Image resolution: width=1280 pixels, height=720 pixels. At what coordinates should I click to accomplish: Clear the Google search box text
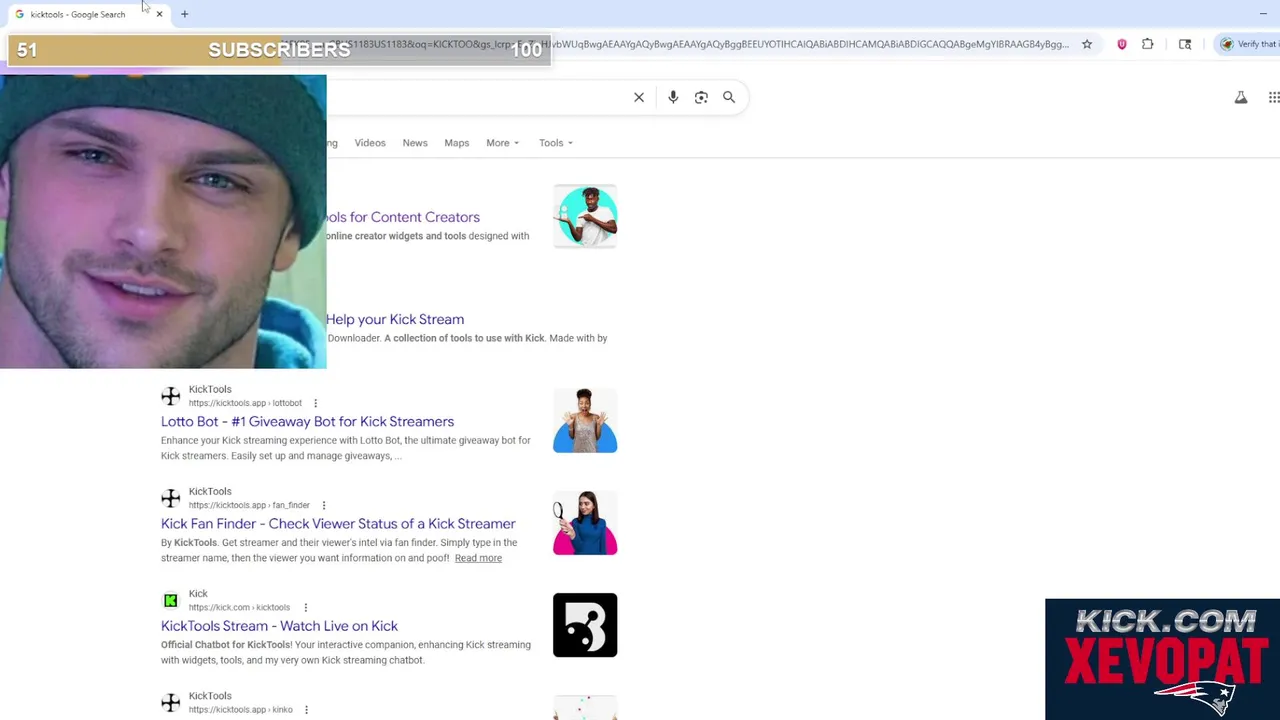[639, 97]
